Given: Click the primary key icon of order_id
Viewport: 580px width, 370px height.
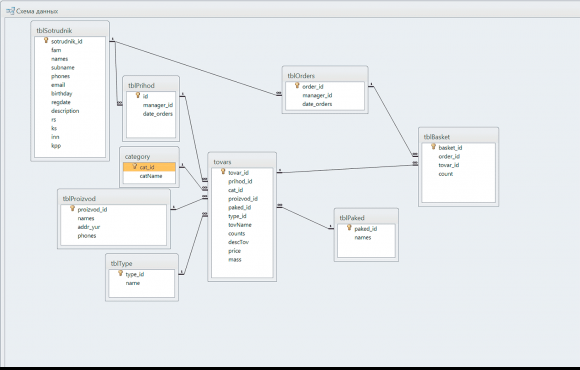Looking at the screenshot, I should tap(297, 85).
